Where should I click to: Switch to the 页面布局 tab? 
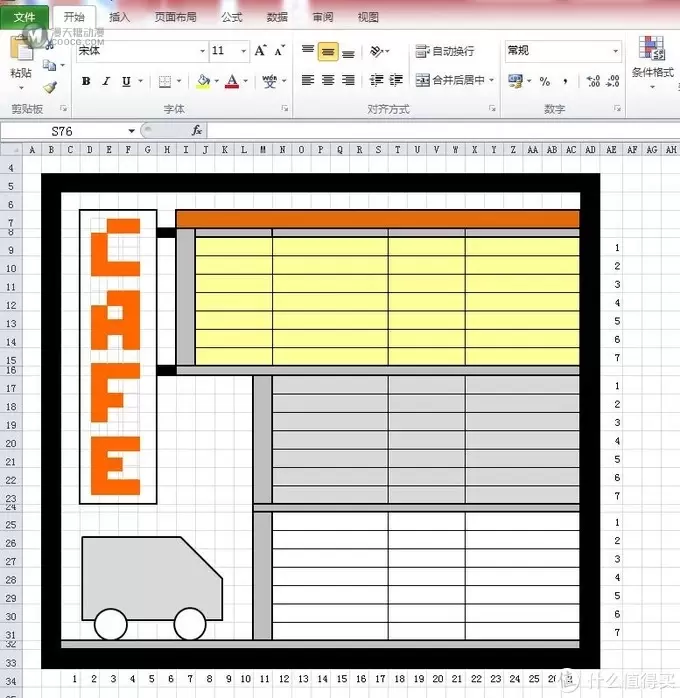coord(175,17)
